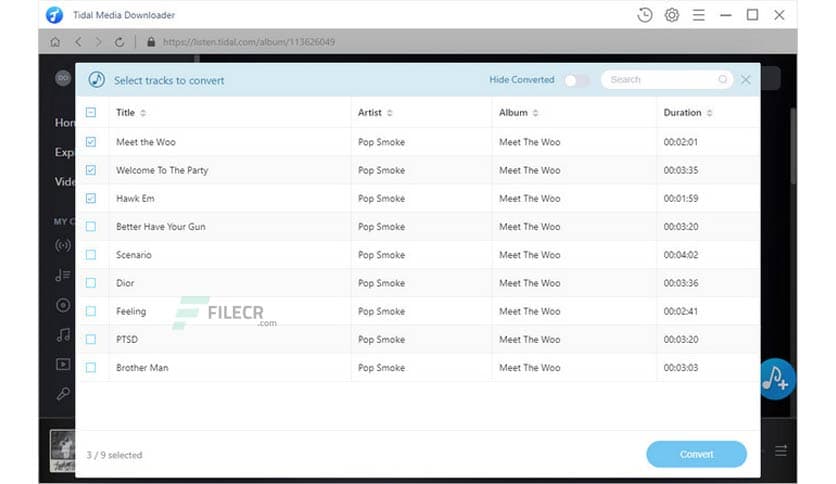Navigate forward with the right arrow
The image size is (836, 484).
click(99, 42)
